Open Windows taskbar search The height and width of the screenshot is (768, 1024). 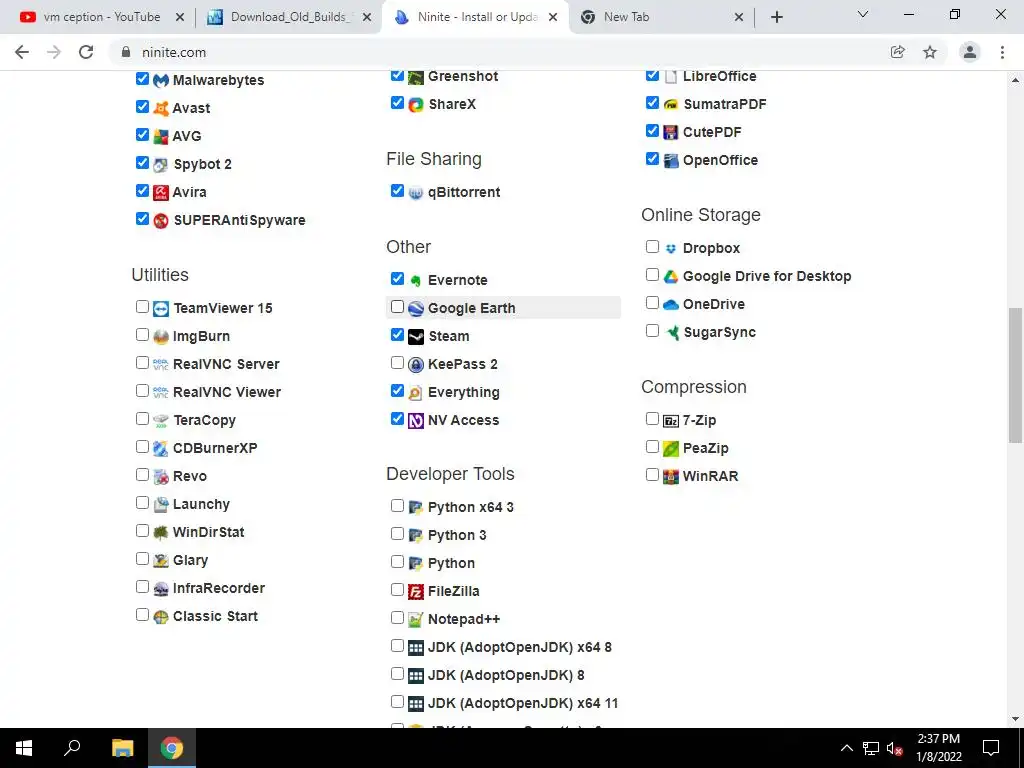tap(72, 748)
